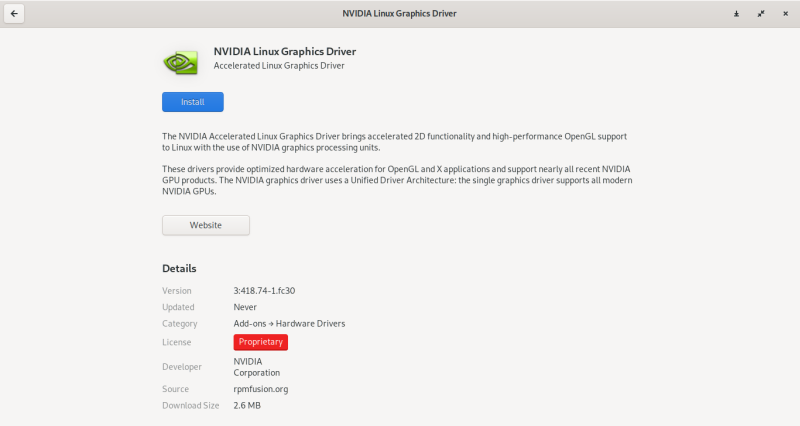
Task: Select the version number 3:418.74-1.fc30
Action: pos(264,291)
